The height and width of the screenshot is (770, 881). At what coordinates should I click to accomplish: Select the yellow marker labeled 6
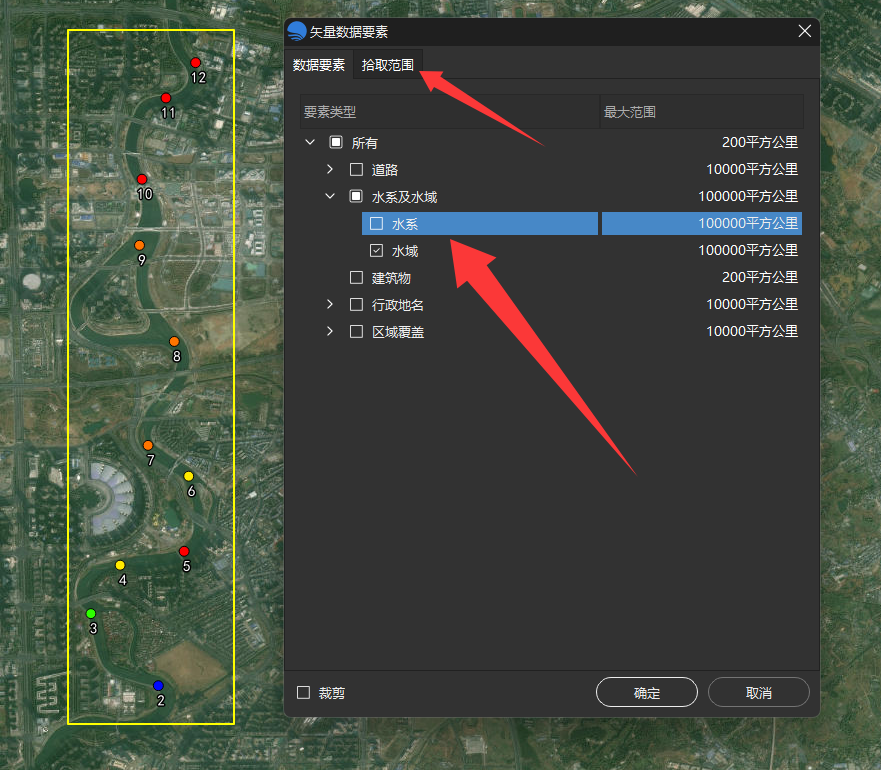point(189,476)
